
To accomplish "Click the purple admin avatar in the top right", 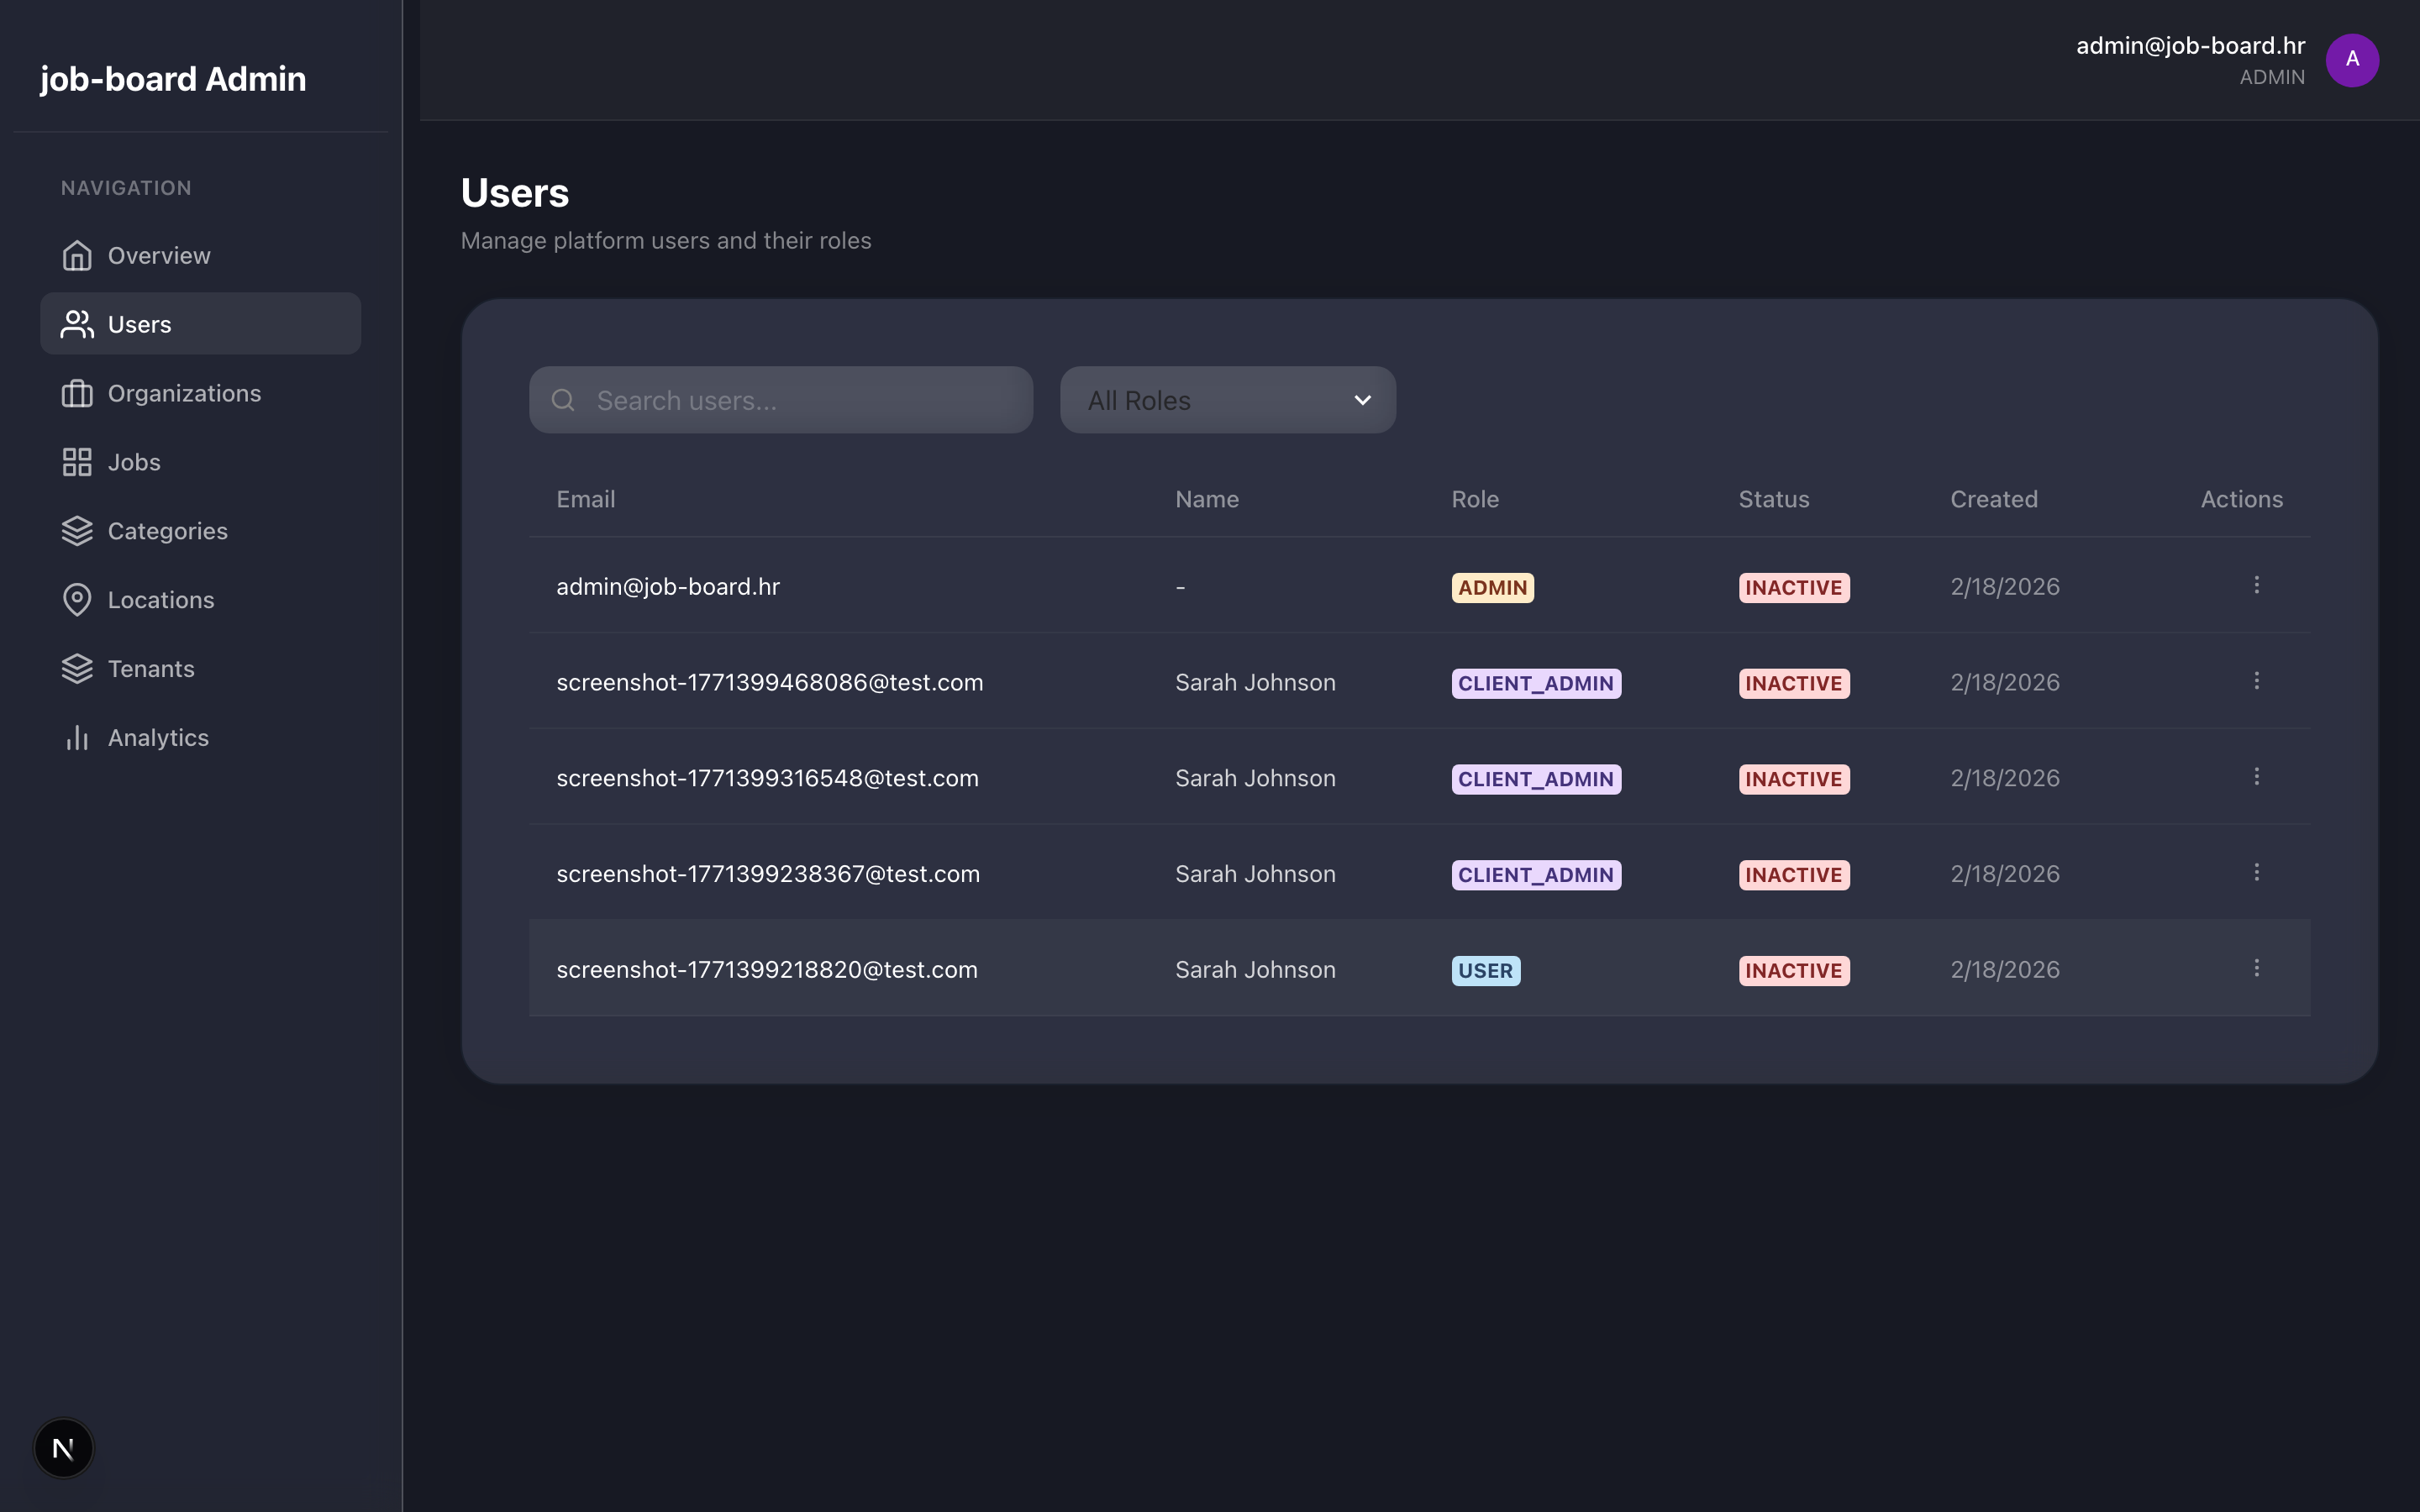I will click(x=2350, y=60).
